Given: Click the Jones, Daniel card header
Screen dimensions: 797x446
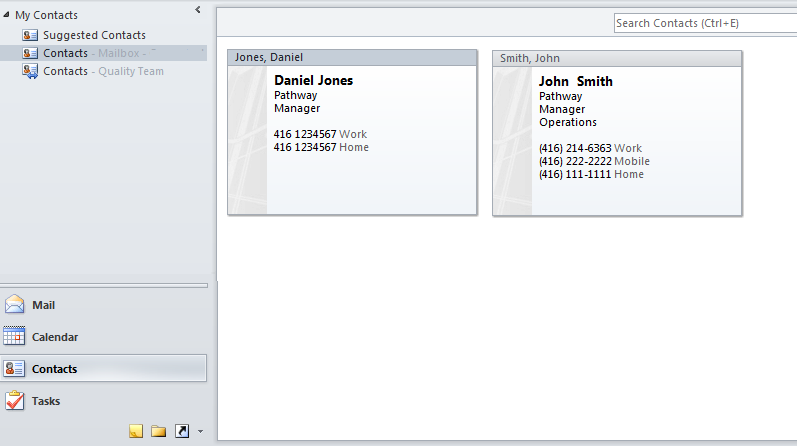Looking at the screenshot, I should [x=352, y=57].
